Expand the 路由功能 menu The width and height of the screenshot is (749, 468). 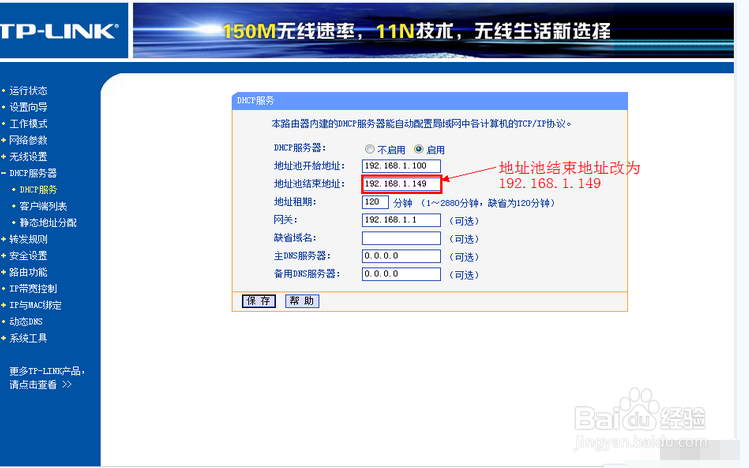pyautogui.click(x=28, y=272)
